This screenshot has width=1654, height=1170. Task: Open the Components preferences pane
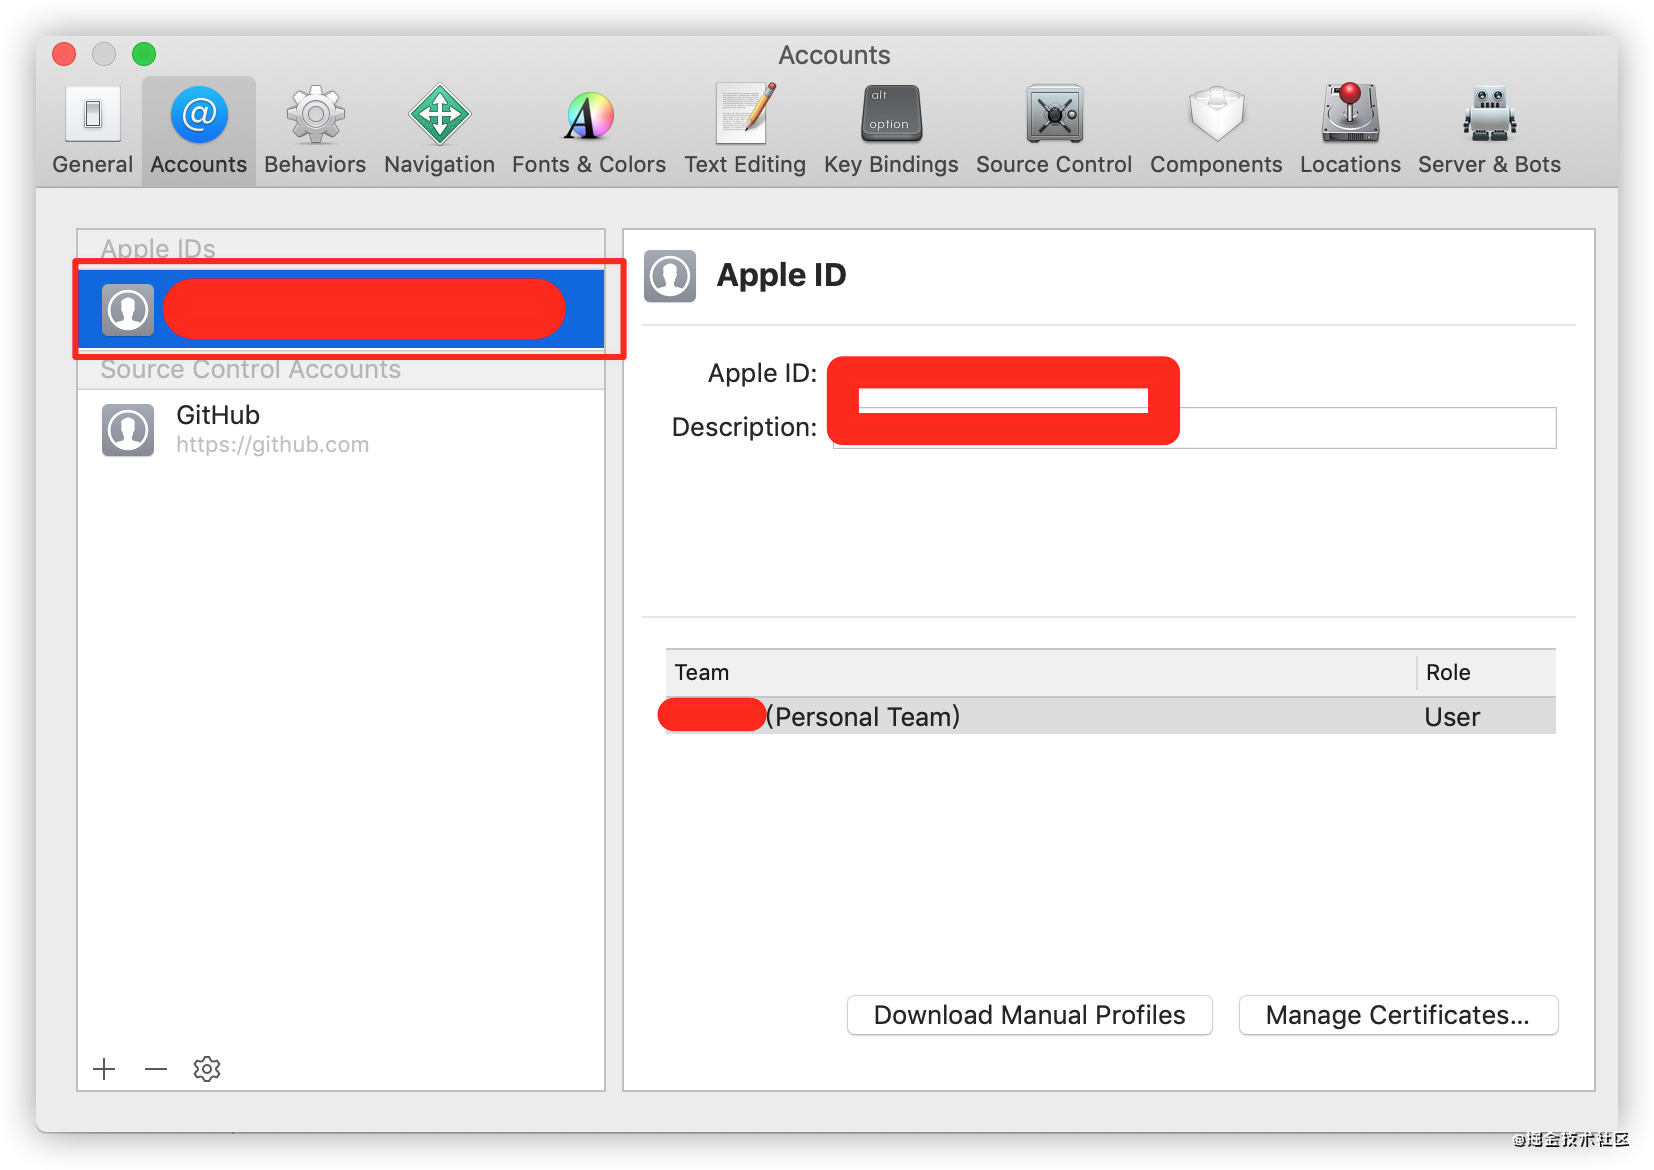pyautogui.click(x=1216, y=131)
